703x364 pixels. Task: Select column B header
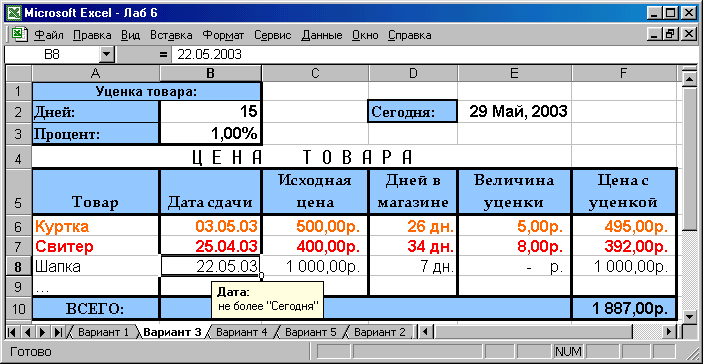tap(210, 74)
